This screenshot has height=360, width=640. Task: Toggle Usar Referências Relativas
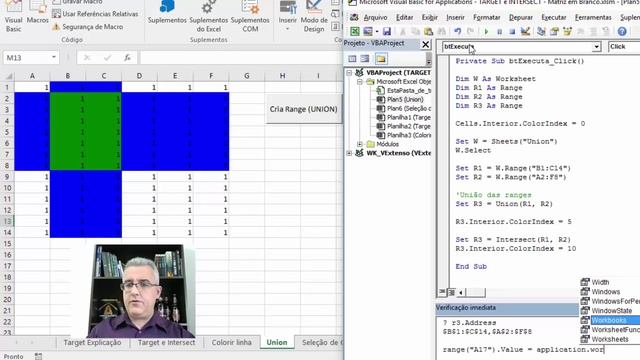click(x=95, y=14)
